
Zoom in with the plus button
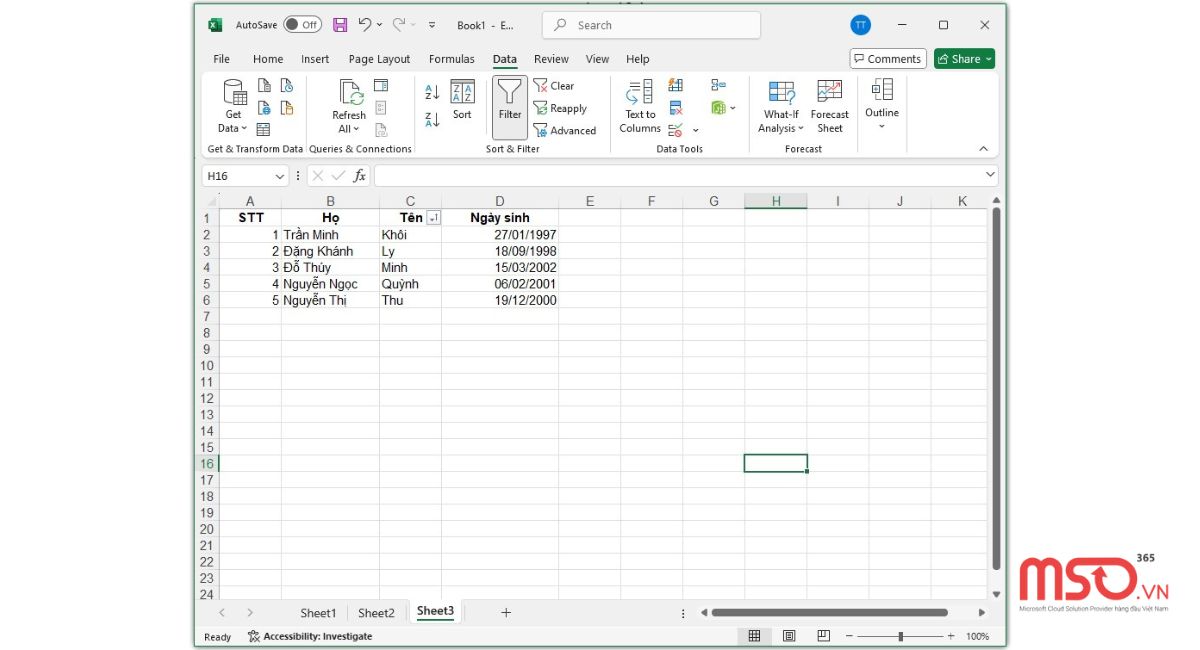pos(951,636)
